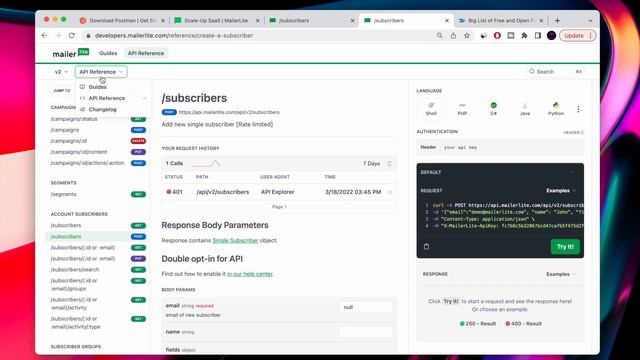Open /subscribers/search sidebar entry
The width and height of the screenshot is (640, 360).
(98, 269)
